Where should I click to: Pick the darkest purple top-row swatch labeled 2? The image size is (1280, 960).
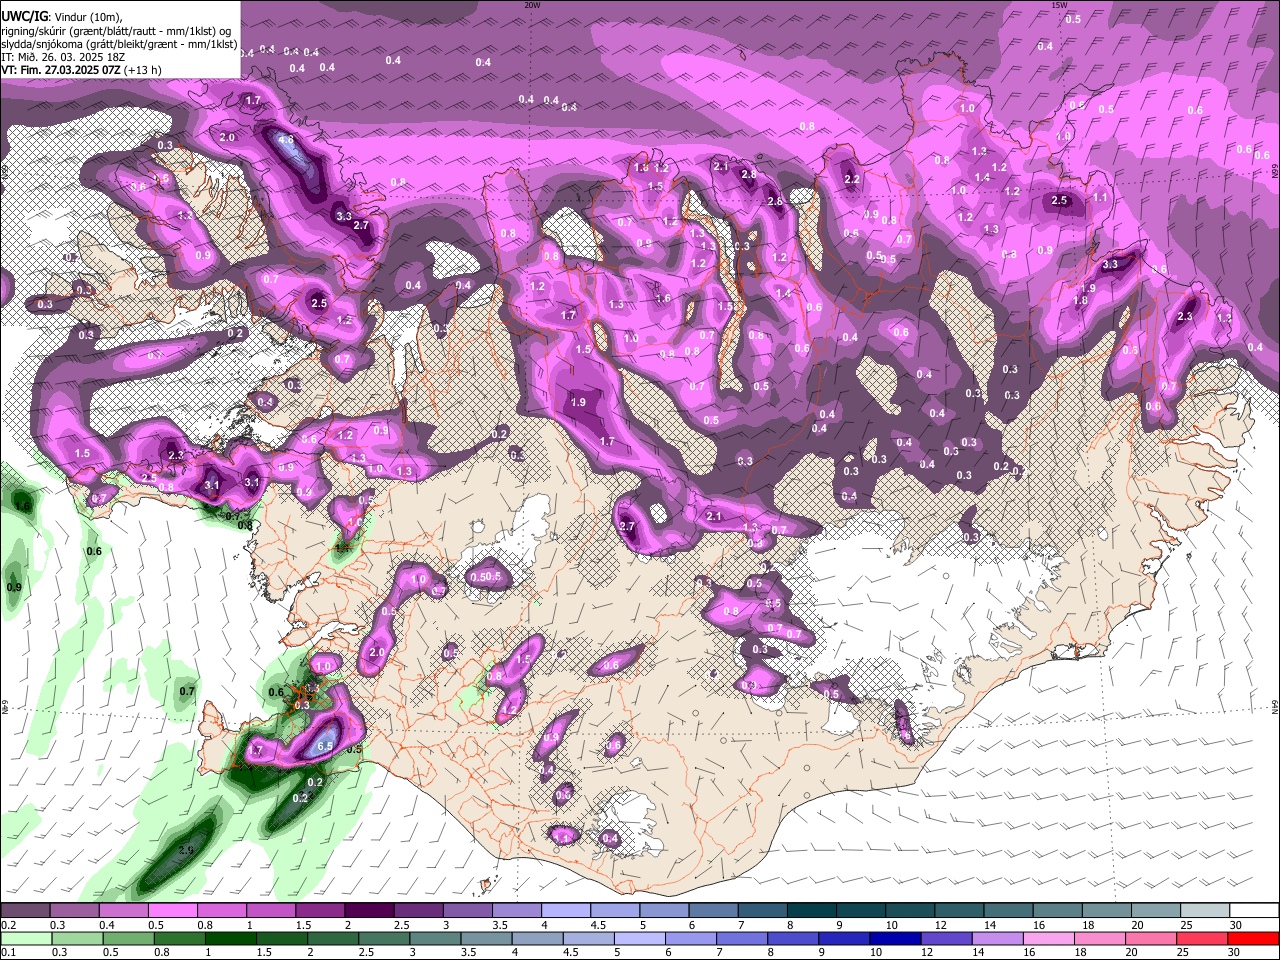(369, 911)
